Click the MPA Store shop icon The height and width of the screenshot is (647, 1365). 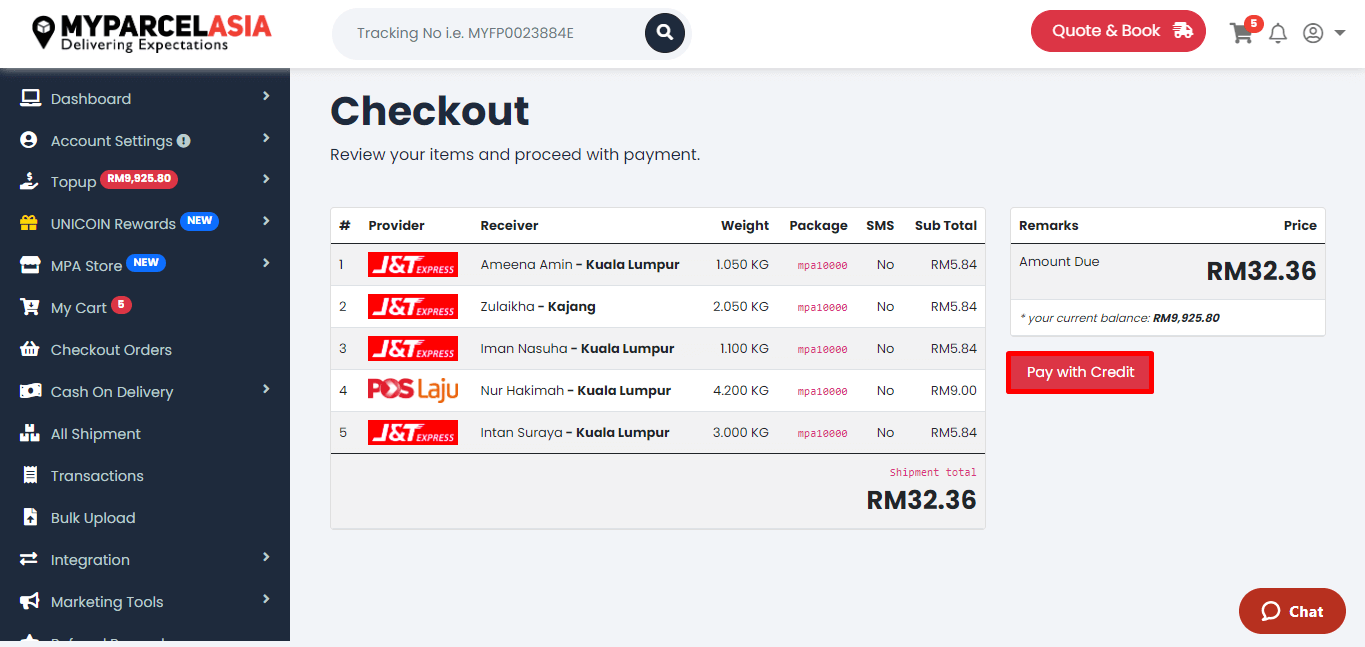[x=30, y=266]
